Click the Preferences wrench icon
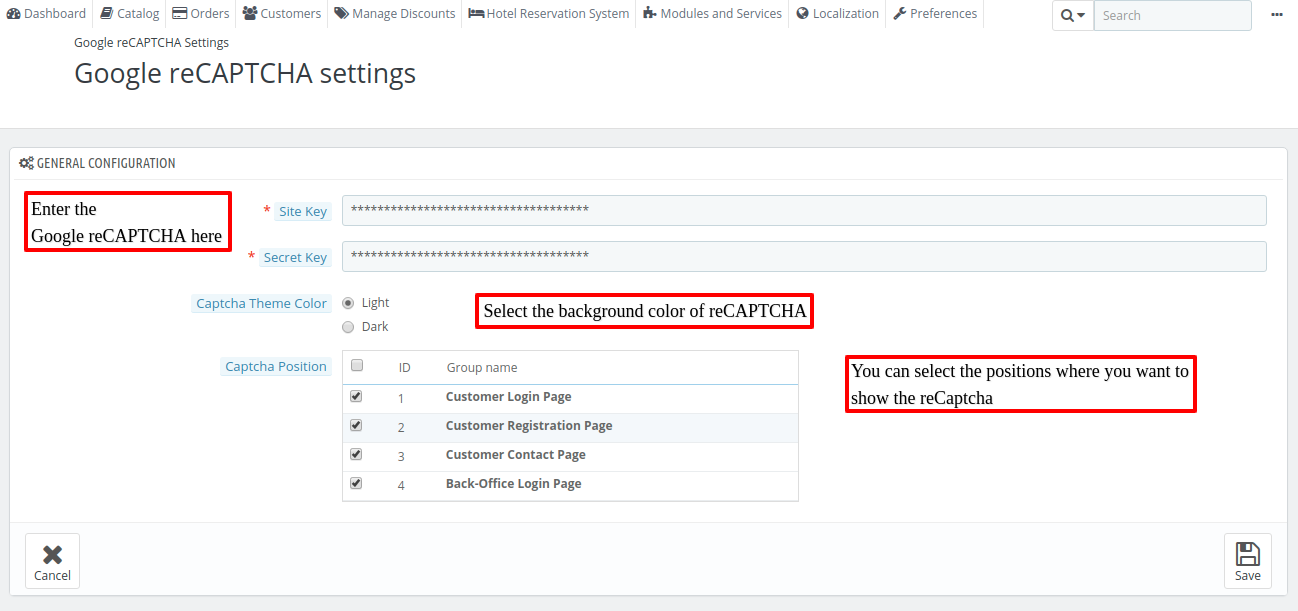Screen dimensions: 1298x611 [x=900, y=14]
